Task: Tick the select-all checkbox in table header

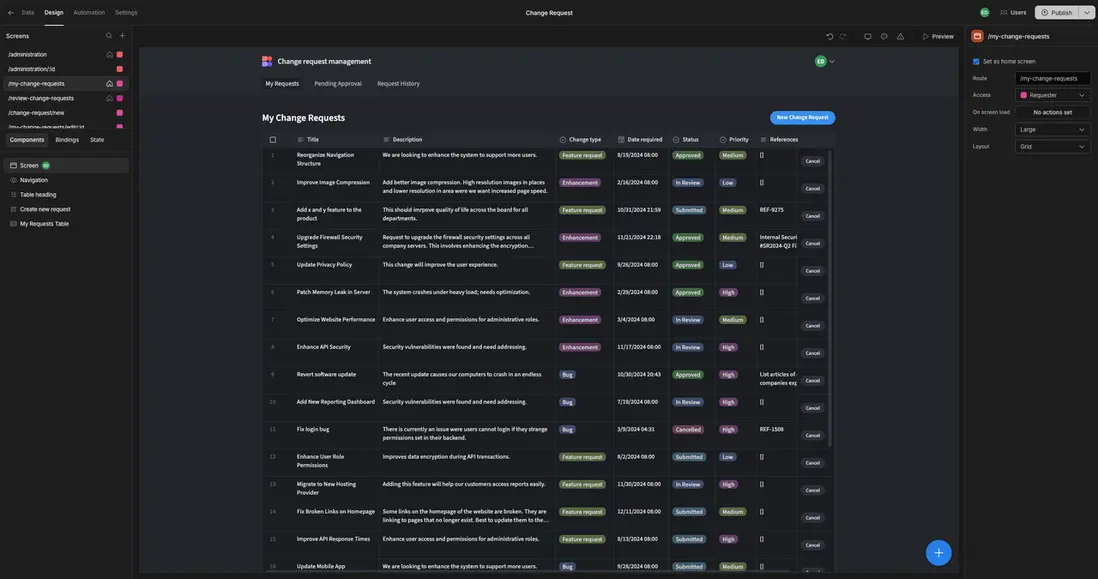Action: 273,139
